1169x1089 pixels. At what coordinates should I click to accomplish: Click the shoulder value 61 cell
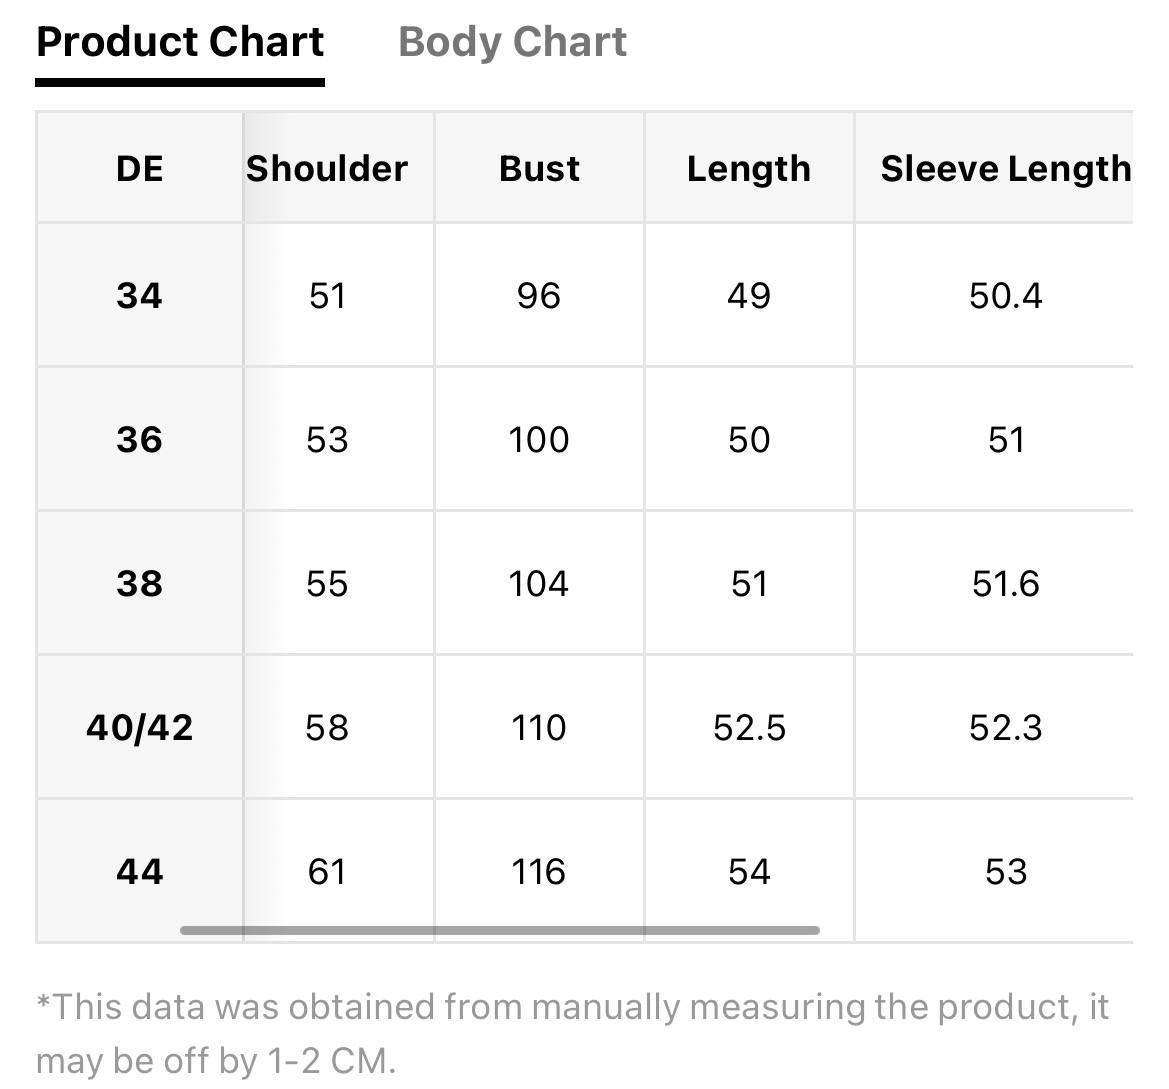[327, 871]
